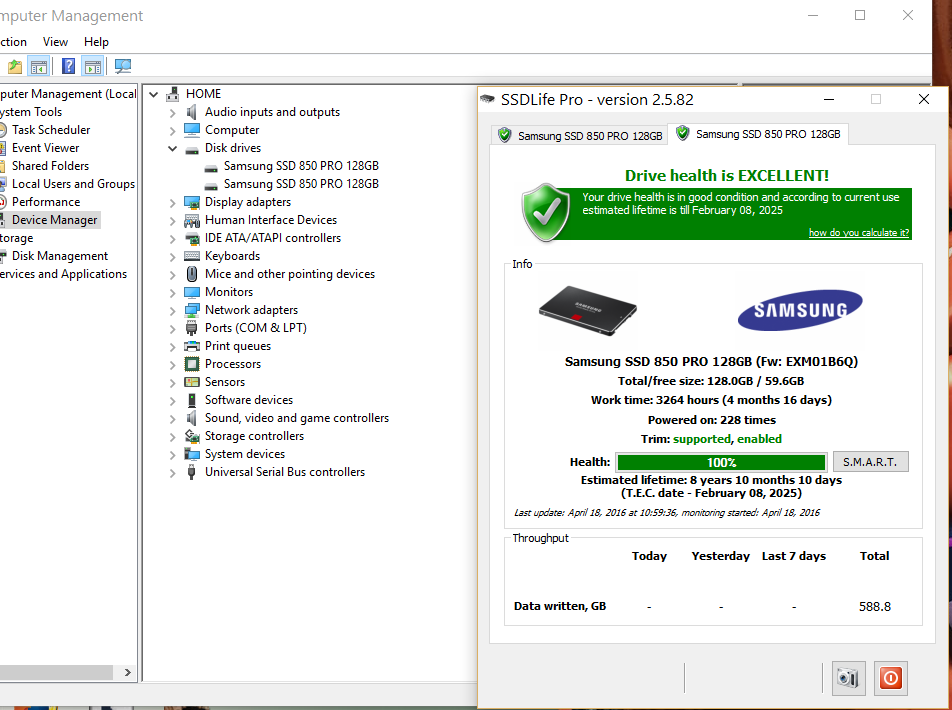The width and height of the screenshot is (952, 710).
Task: Click the Scan for hardware changes toolbar icon
Action: pyautogui.click(x=123, y=66)
